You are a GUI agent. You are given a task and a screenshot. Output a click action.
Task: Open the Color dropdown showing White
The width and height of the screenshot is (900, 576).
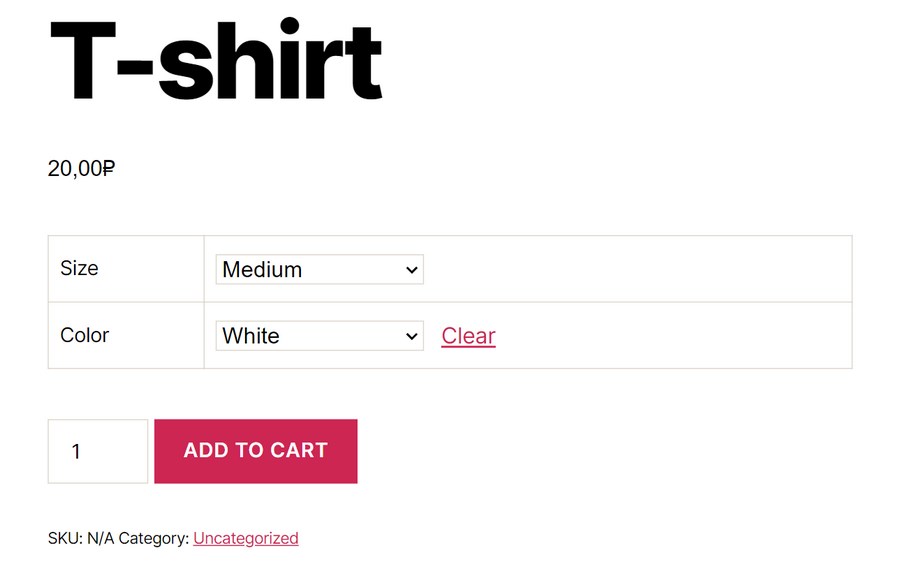pos(319,336)
